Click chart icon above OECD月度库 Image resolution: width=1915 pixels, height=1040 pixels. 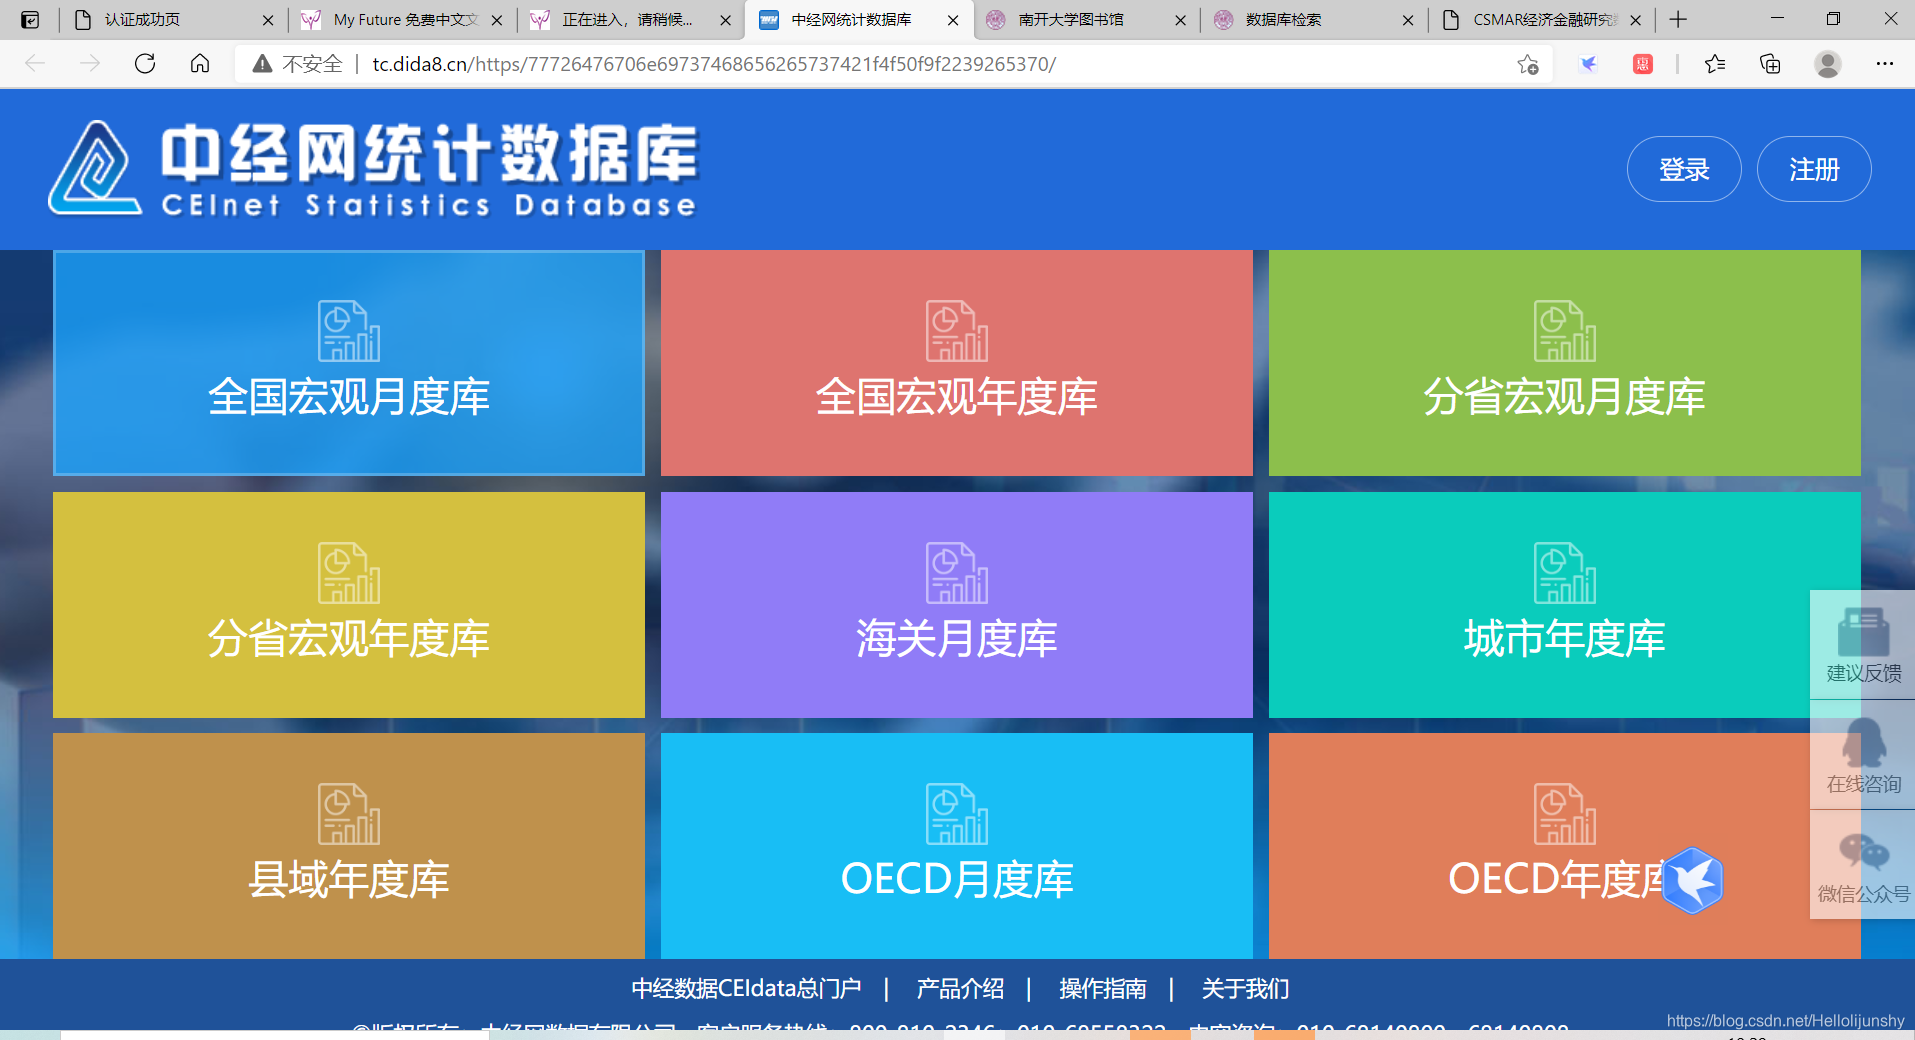(x=957, y=814)
